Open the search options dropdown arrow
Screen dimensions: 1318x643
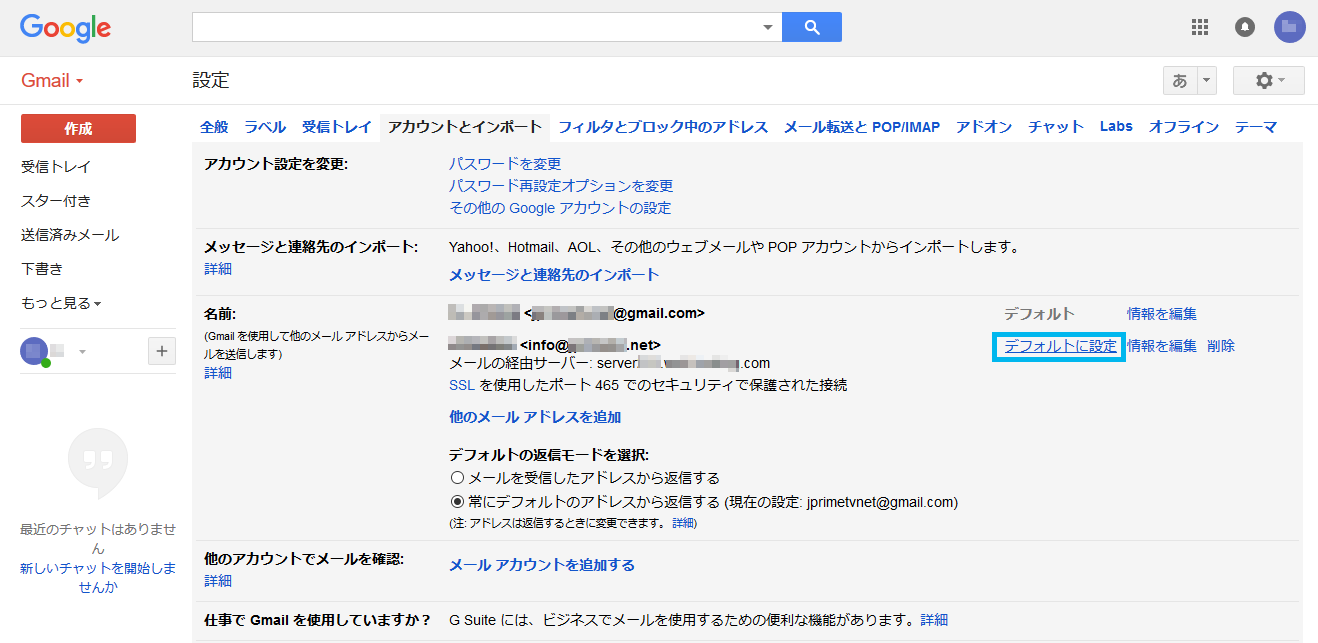point(767,27)
